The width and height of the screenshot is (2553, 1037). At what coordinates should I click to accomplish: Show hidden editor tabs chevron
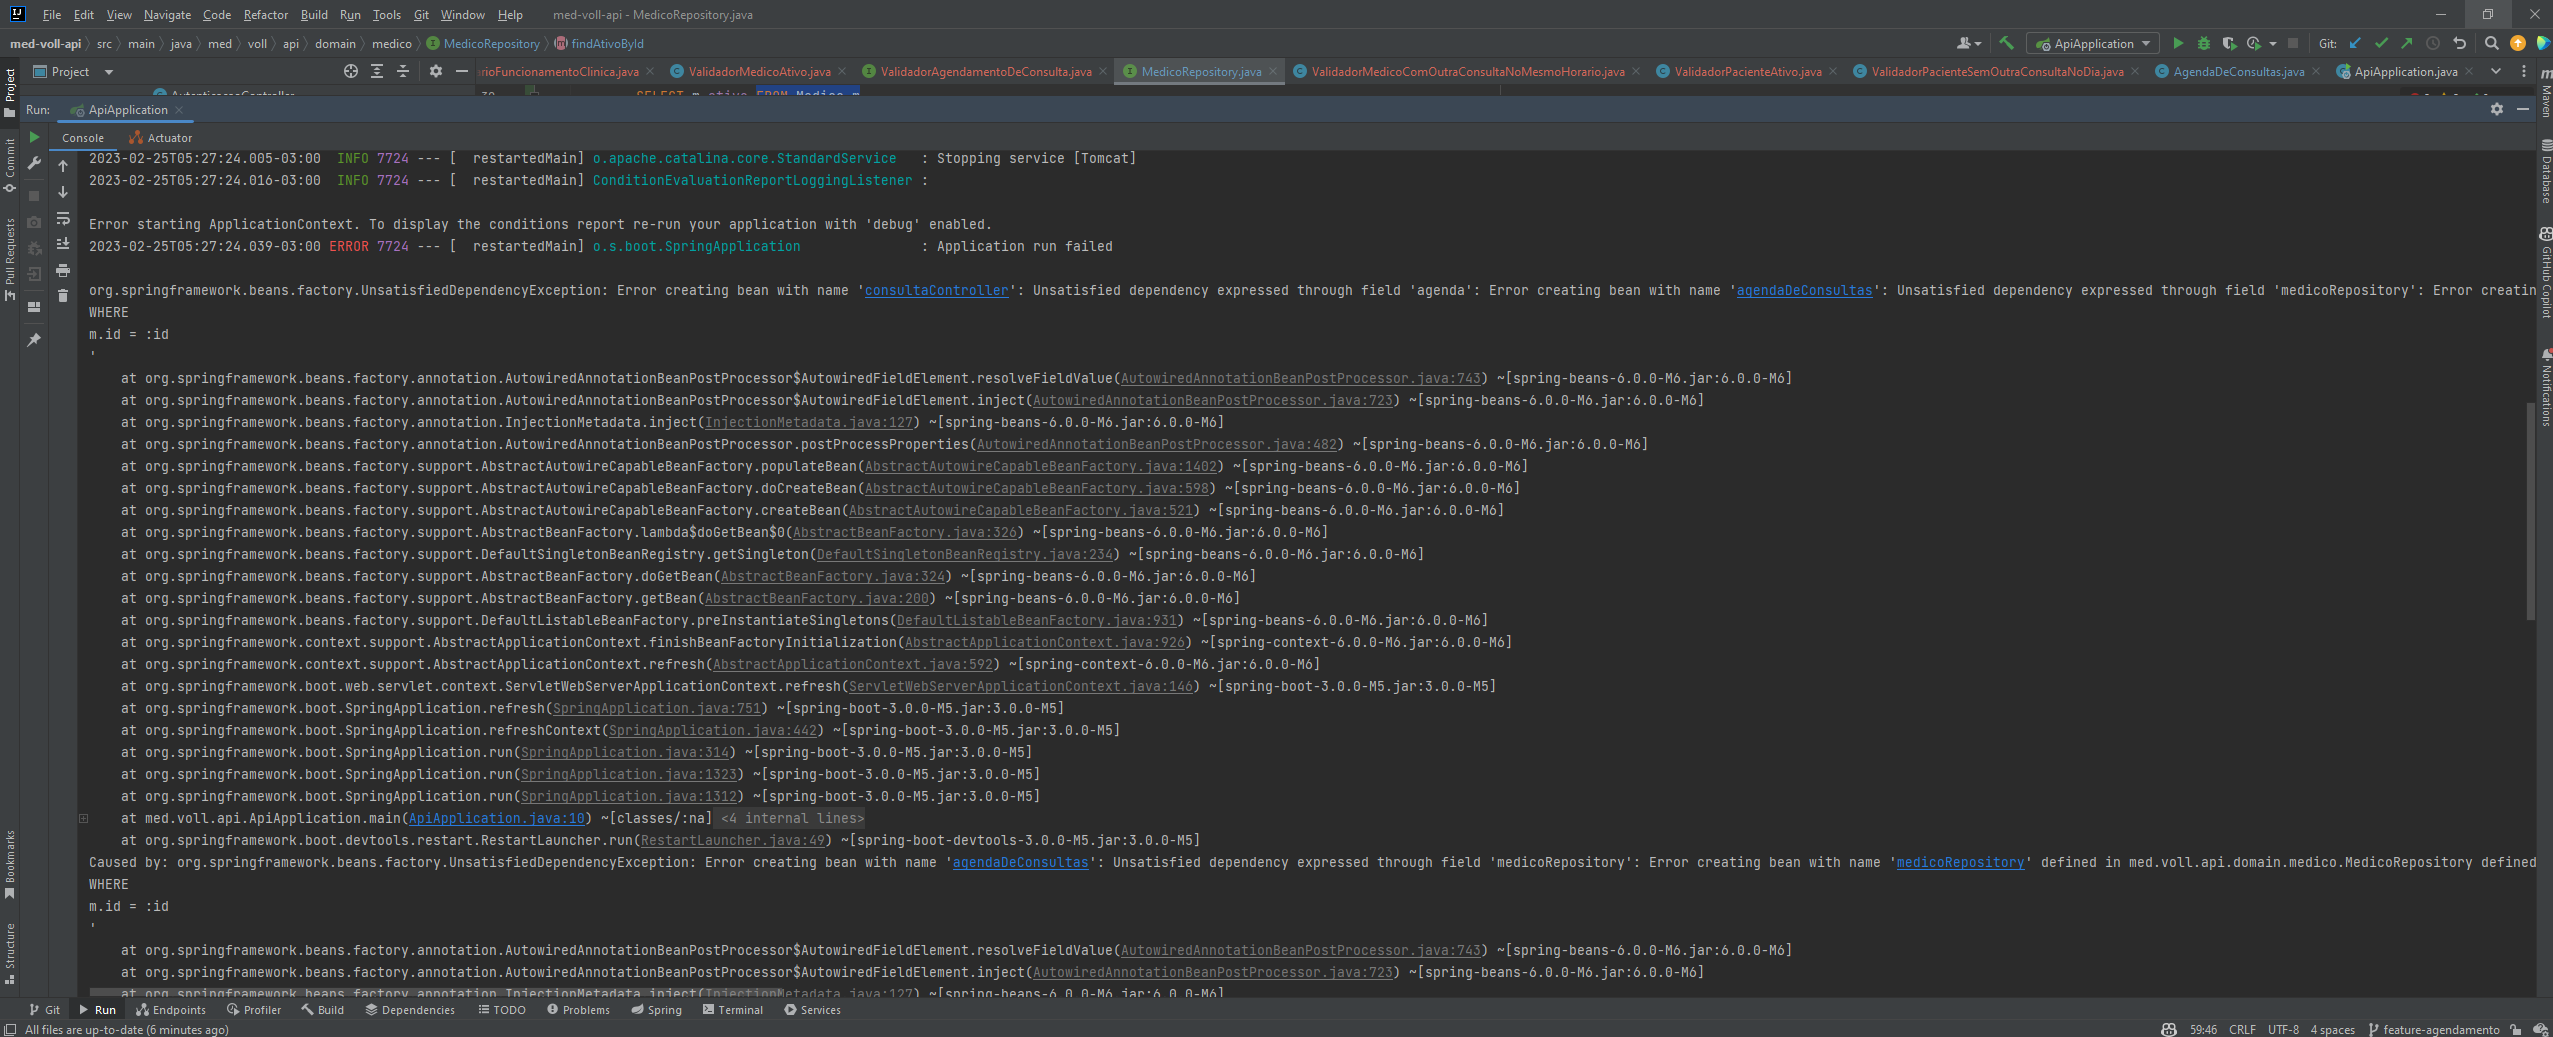(2496, 71)
